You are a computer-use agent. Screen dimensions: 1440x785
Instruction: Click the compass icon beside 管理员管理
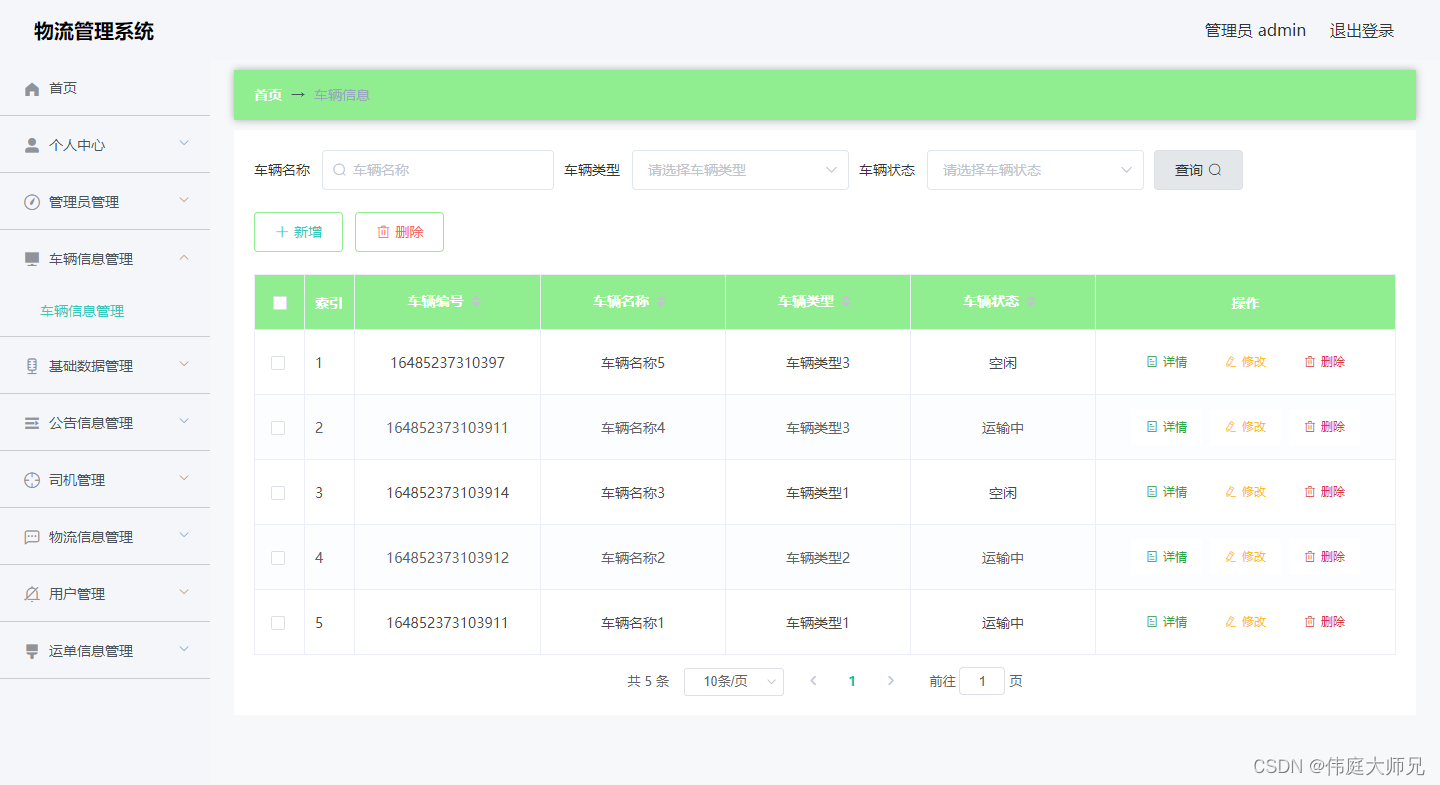tap(32, 202)
